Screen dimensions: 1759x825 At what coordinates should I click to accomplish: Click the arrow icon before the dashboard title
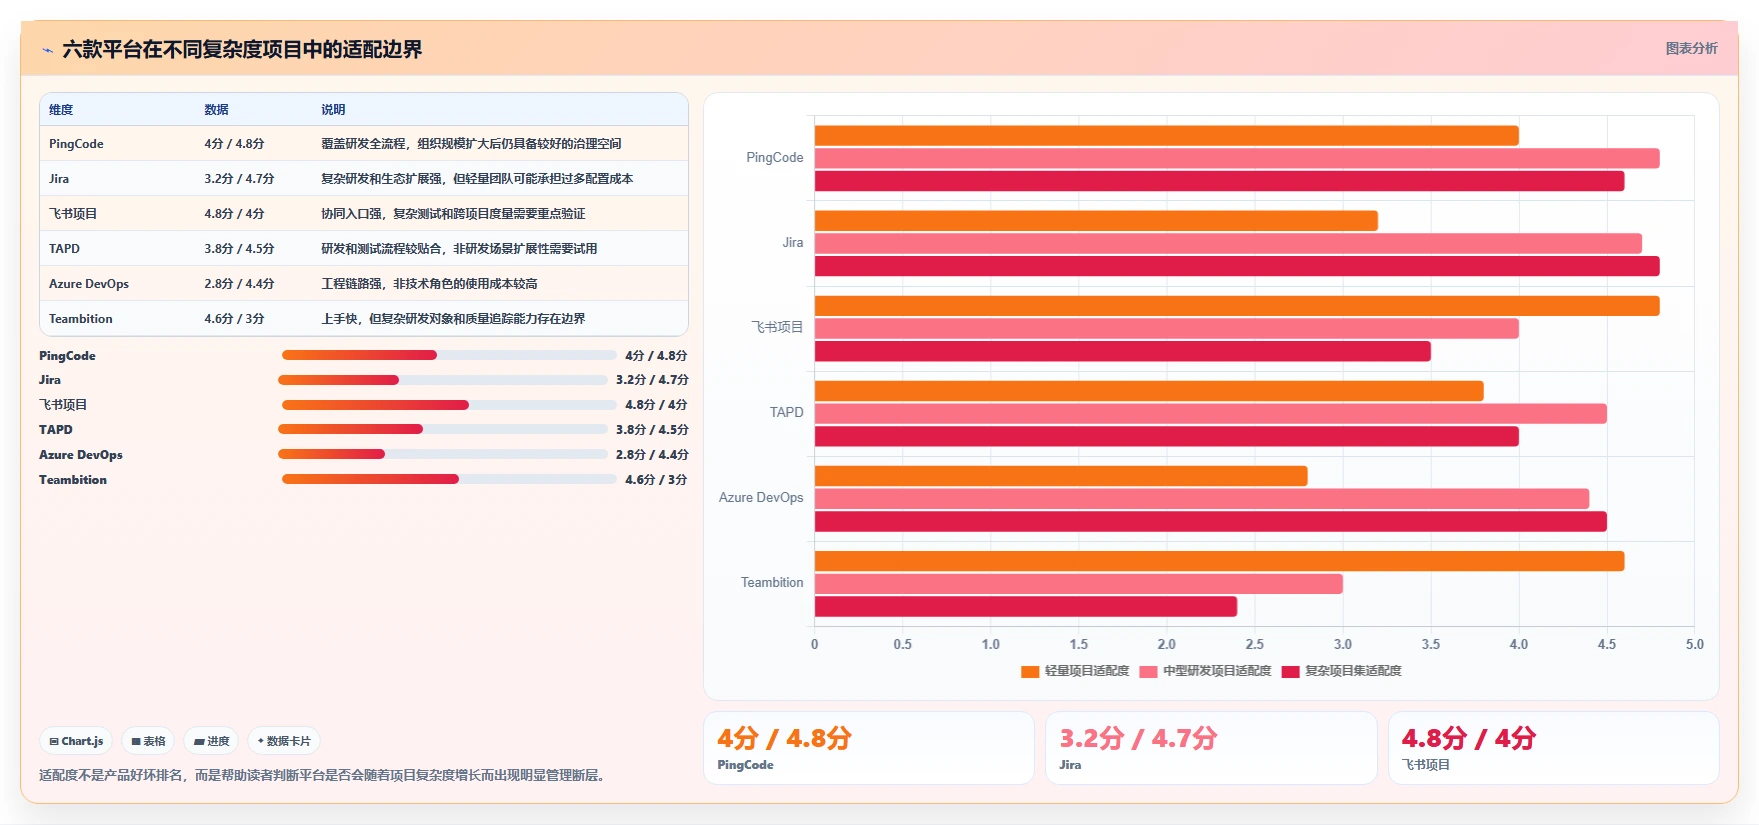coord(47,50)
